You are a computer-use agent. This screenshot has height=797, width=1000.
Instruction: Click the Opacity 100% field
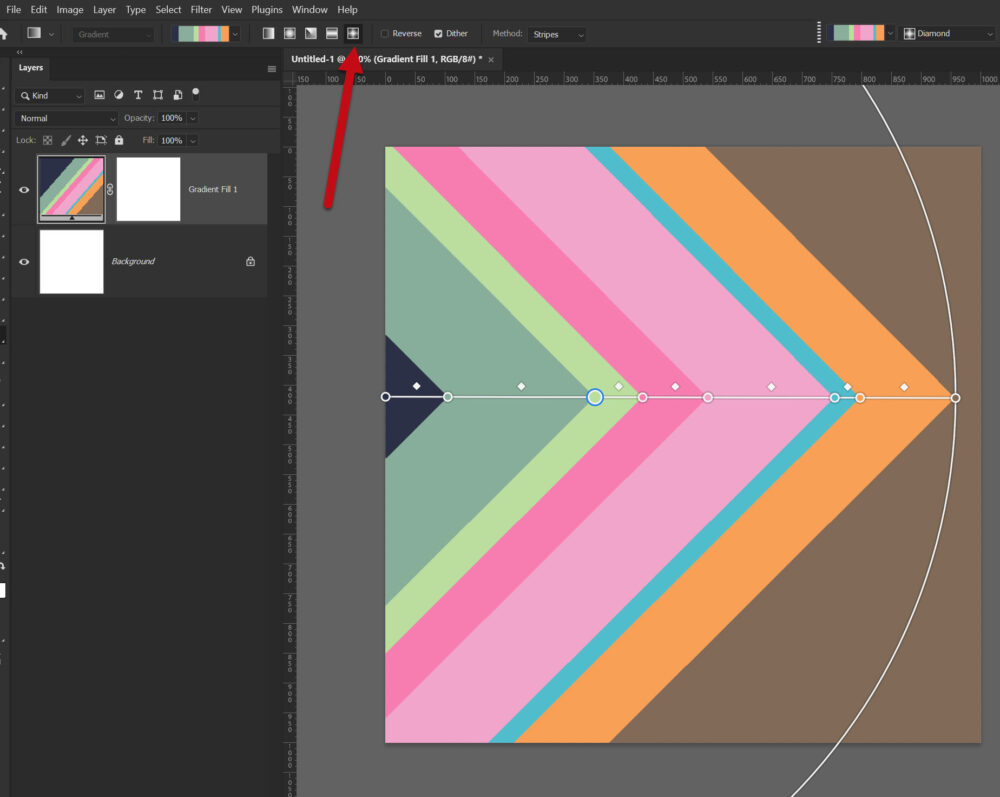[172, 118]
